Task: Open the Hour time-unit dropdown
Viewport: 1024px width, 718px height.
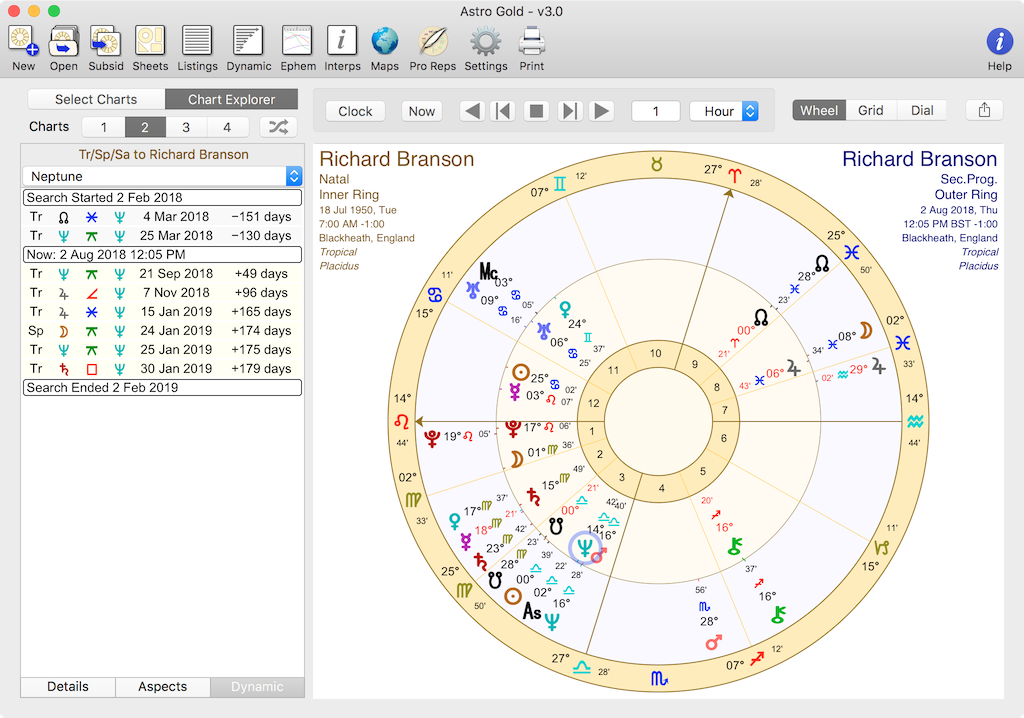Action: pos(724,111)
